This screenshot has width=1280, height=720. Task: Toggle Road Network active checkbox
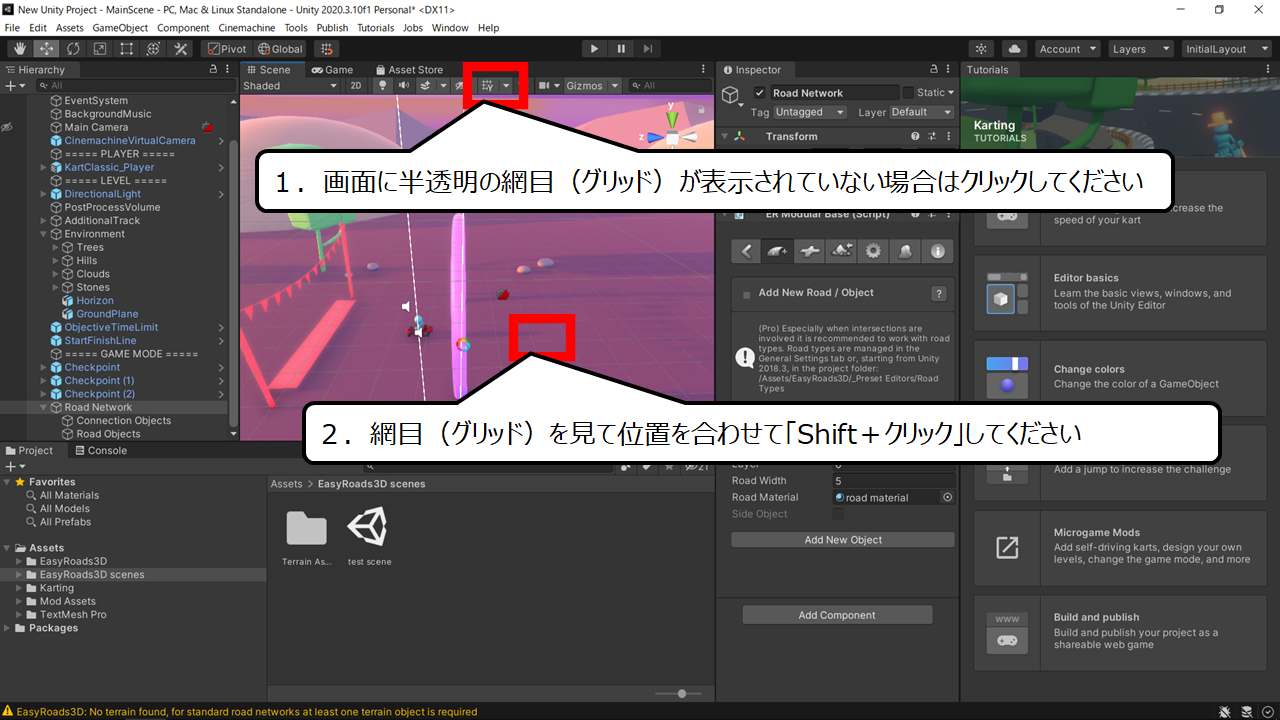tap(759, 93)
